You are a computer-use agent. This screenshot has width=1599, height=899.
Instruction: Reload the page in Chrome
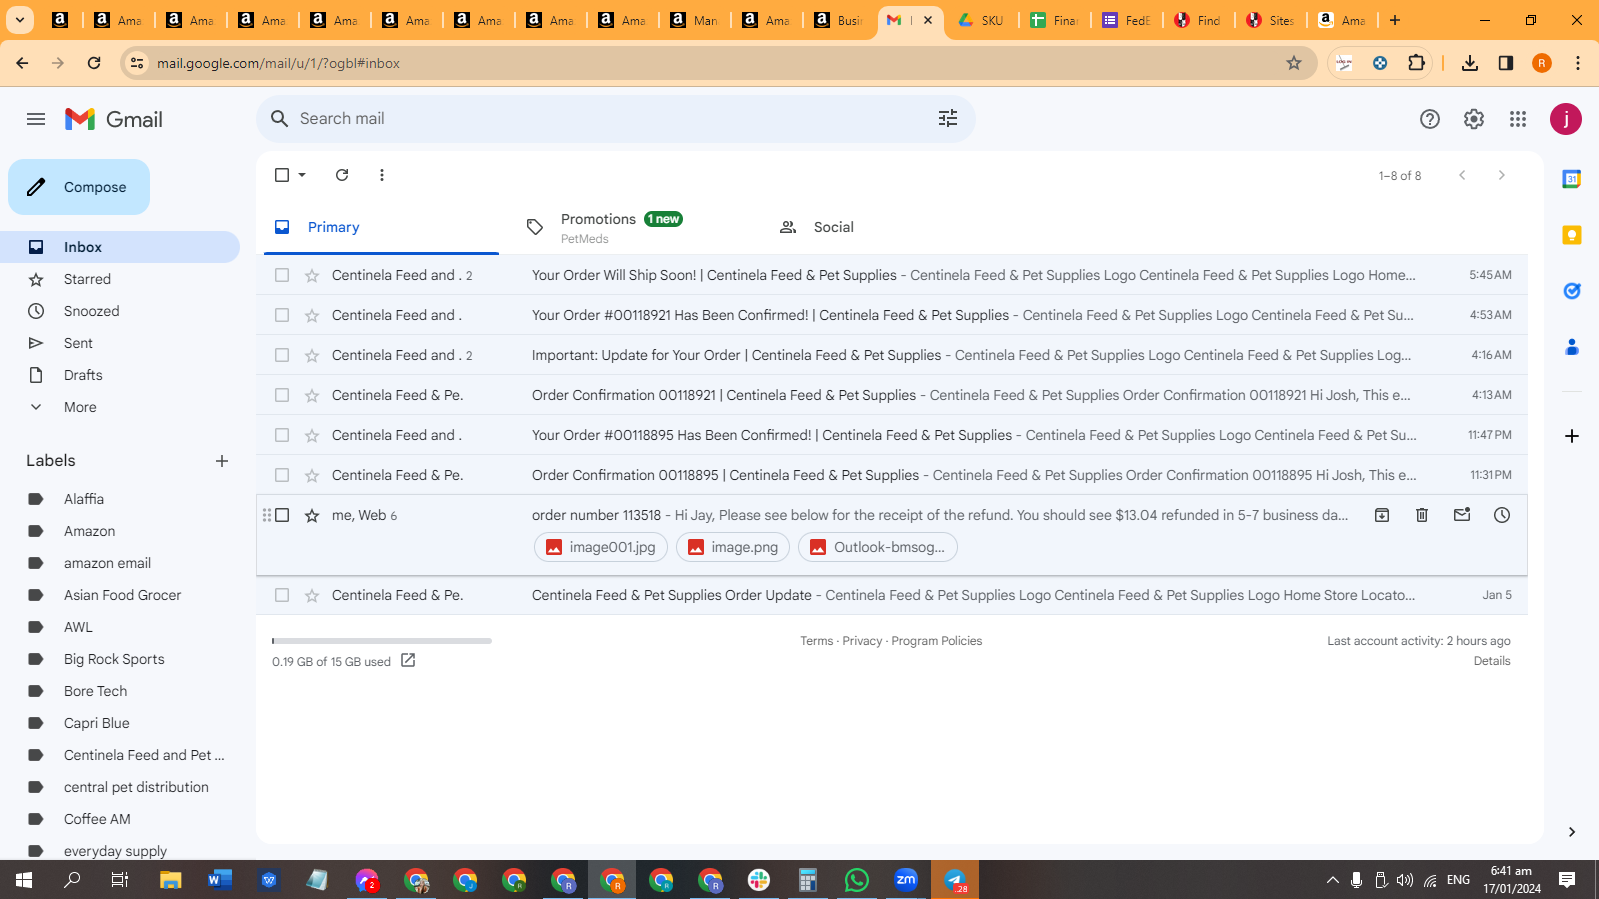(x=94, y=63)
